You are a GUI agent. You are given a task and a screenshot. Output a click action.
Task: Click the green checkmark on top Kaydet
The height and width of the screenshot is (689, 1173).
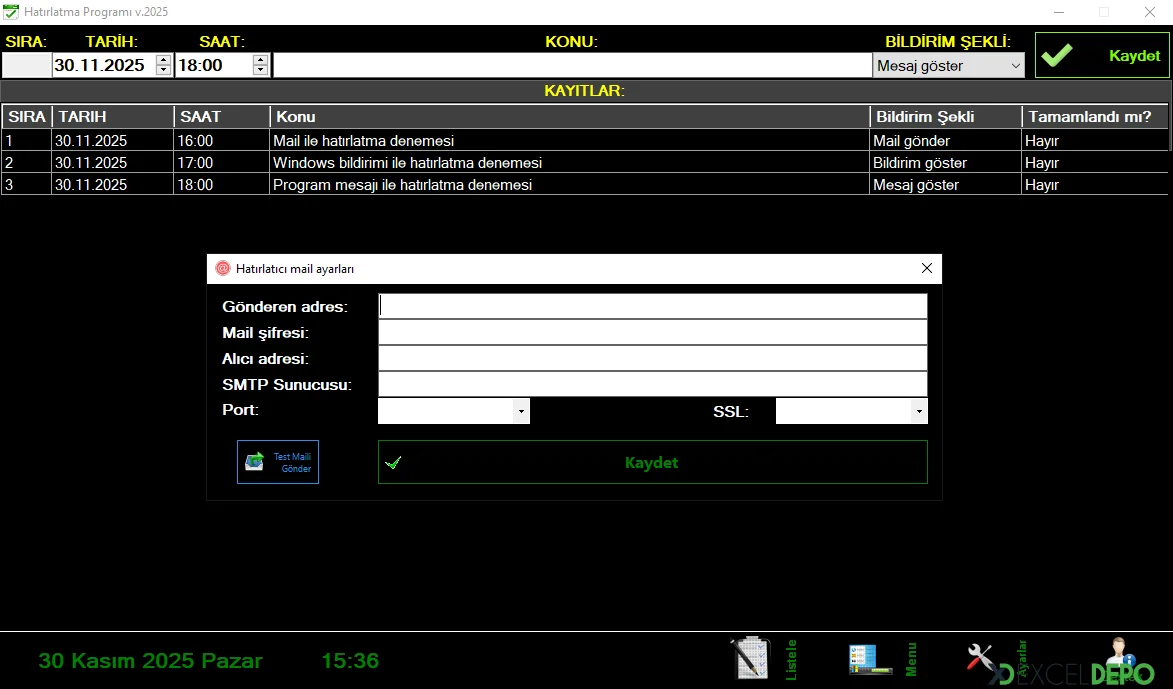click(1056, 56)
